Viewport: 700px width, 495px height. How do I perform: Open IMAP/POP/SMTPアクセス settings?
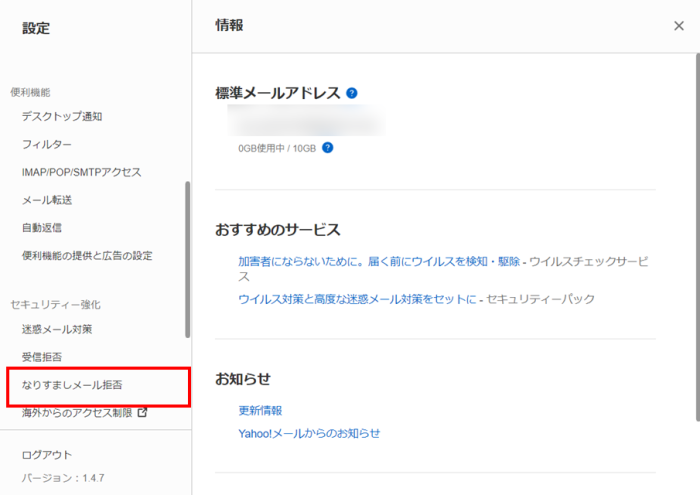pyautogui.click(x=81, y=172)
